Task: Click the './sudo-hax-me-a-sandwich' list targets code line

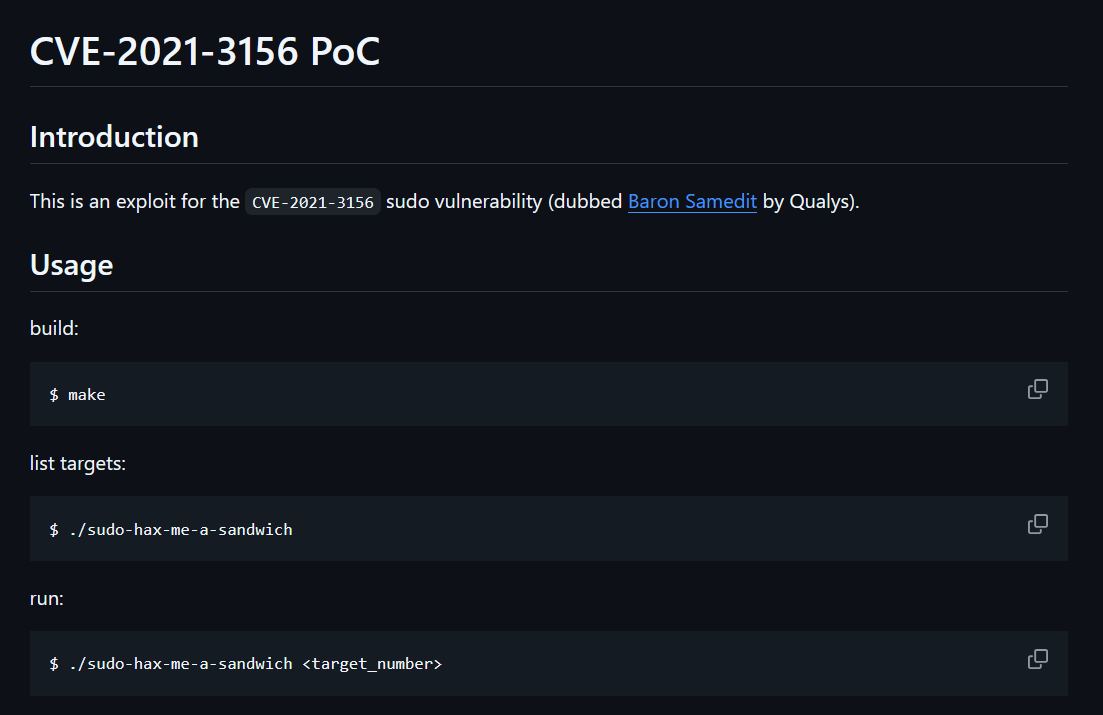Action: coord(171,530)
